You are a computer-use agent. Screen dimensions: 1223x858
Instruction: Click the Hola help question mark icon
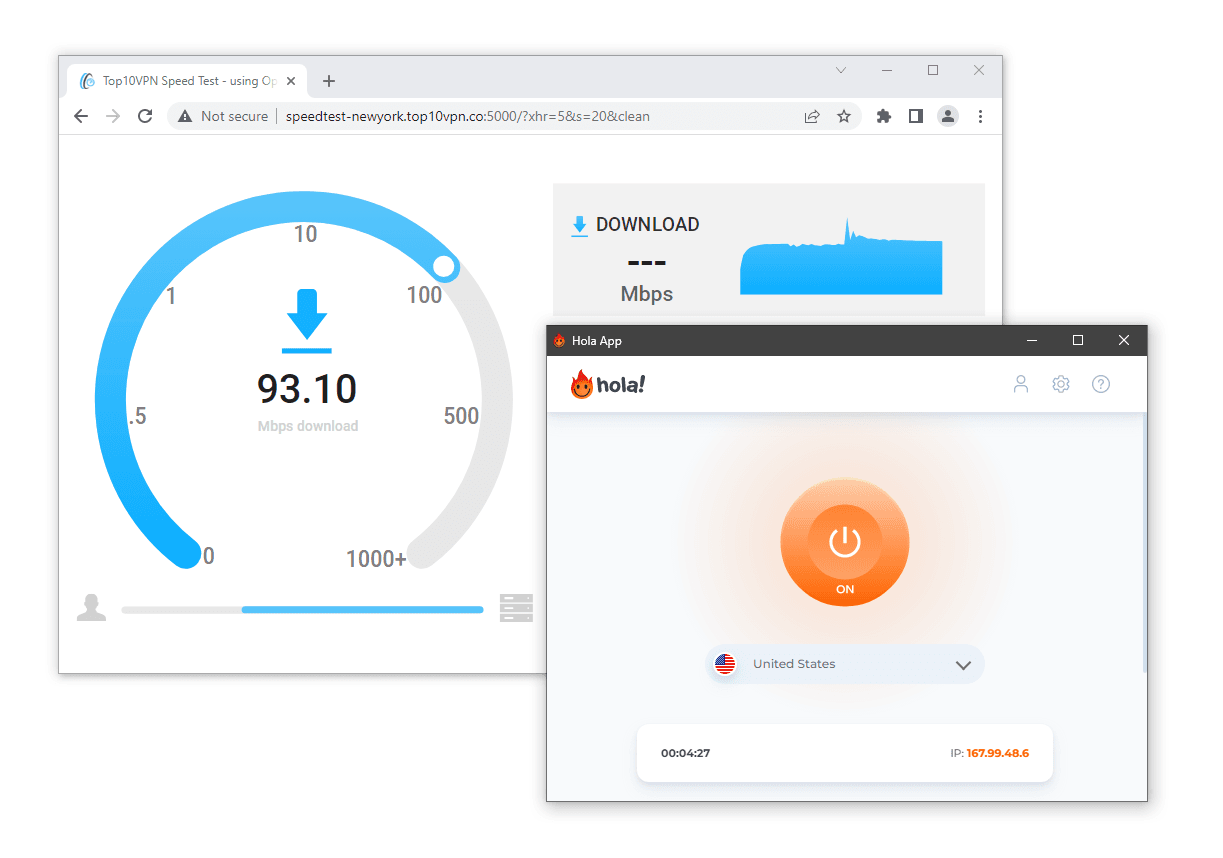pyautogui.click(x=1100, y=383)
